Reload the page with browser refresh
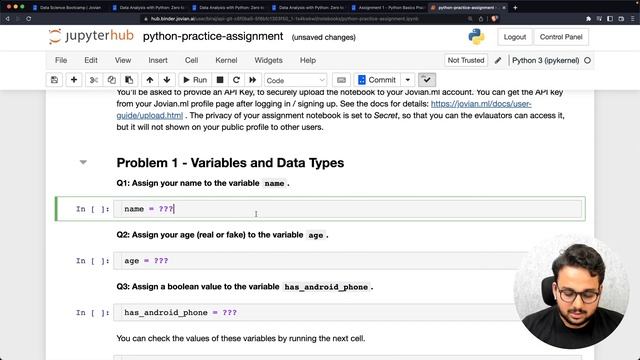Screen dimensions: 640x360 click(x=29, y=19)
